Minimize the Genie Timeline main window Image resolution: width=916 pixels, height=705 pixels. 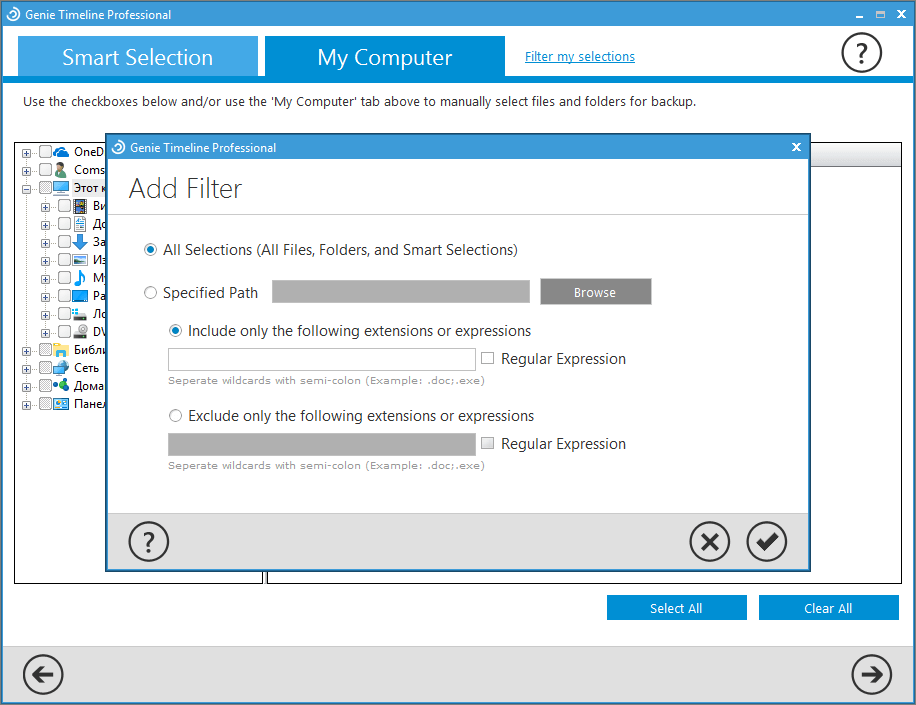(x=859, y=15)
